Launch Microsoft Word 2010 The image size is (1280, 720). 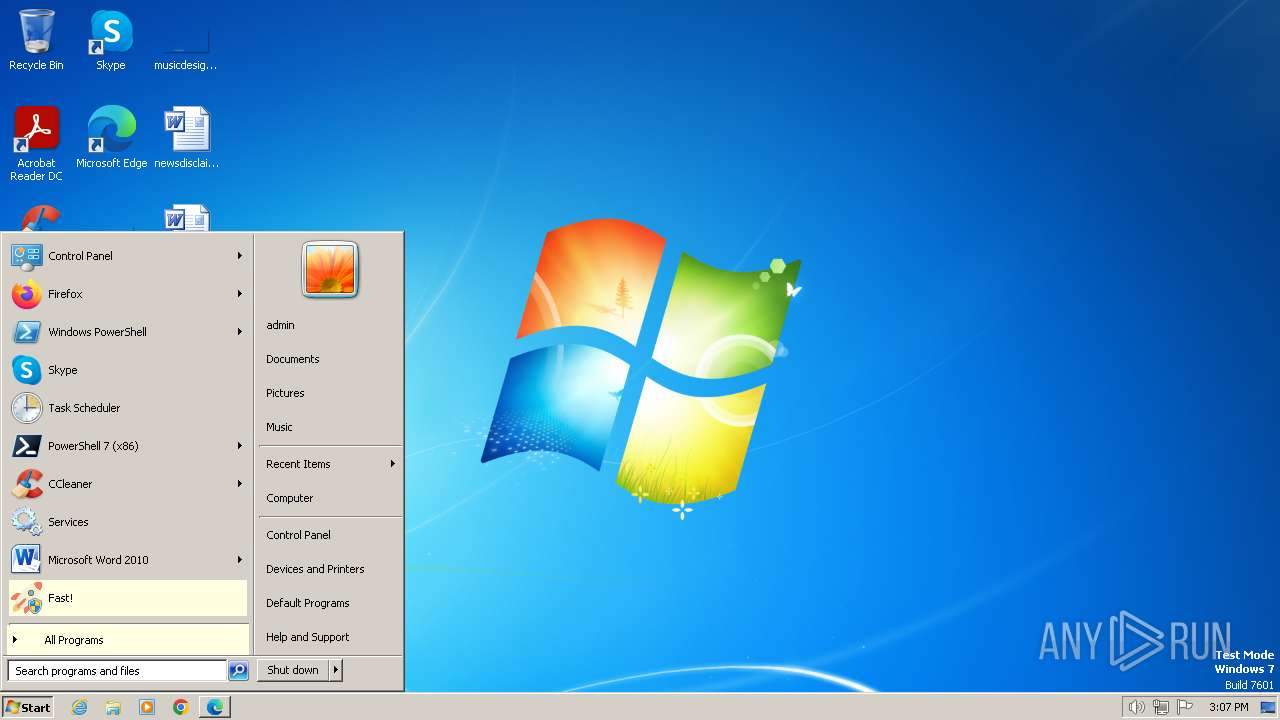tap(127, 560)
